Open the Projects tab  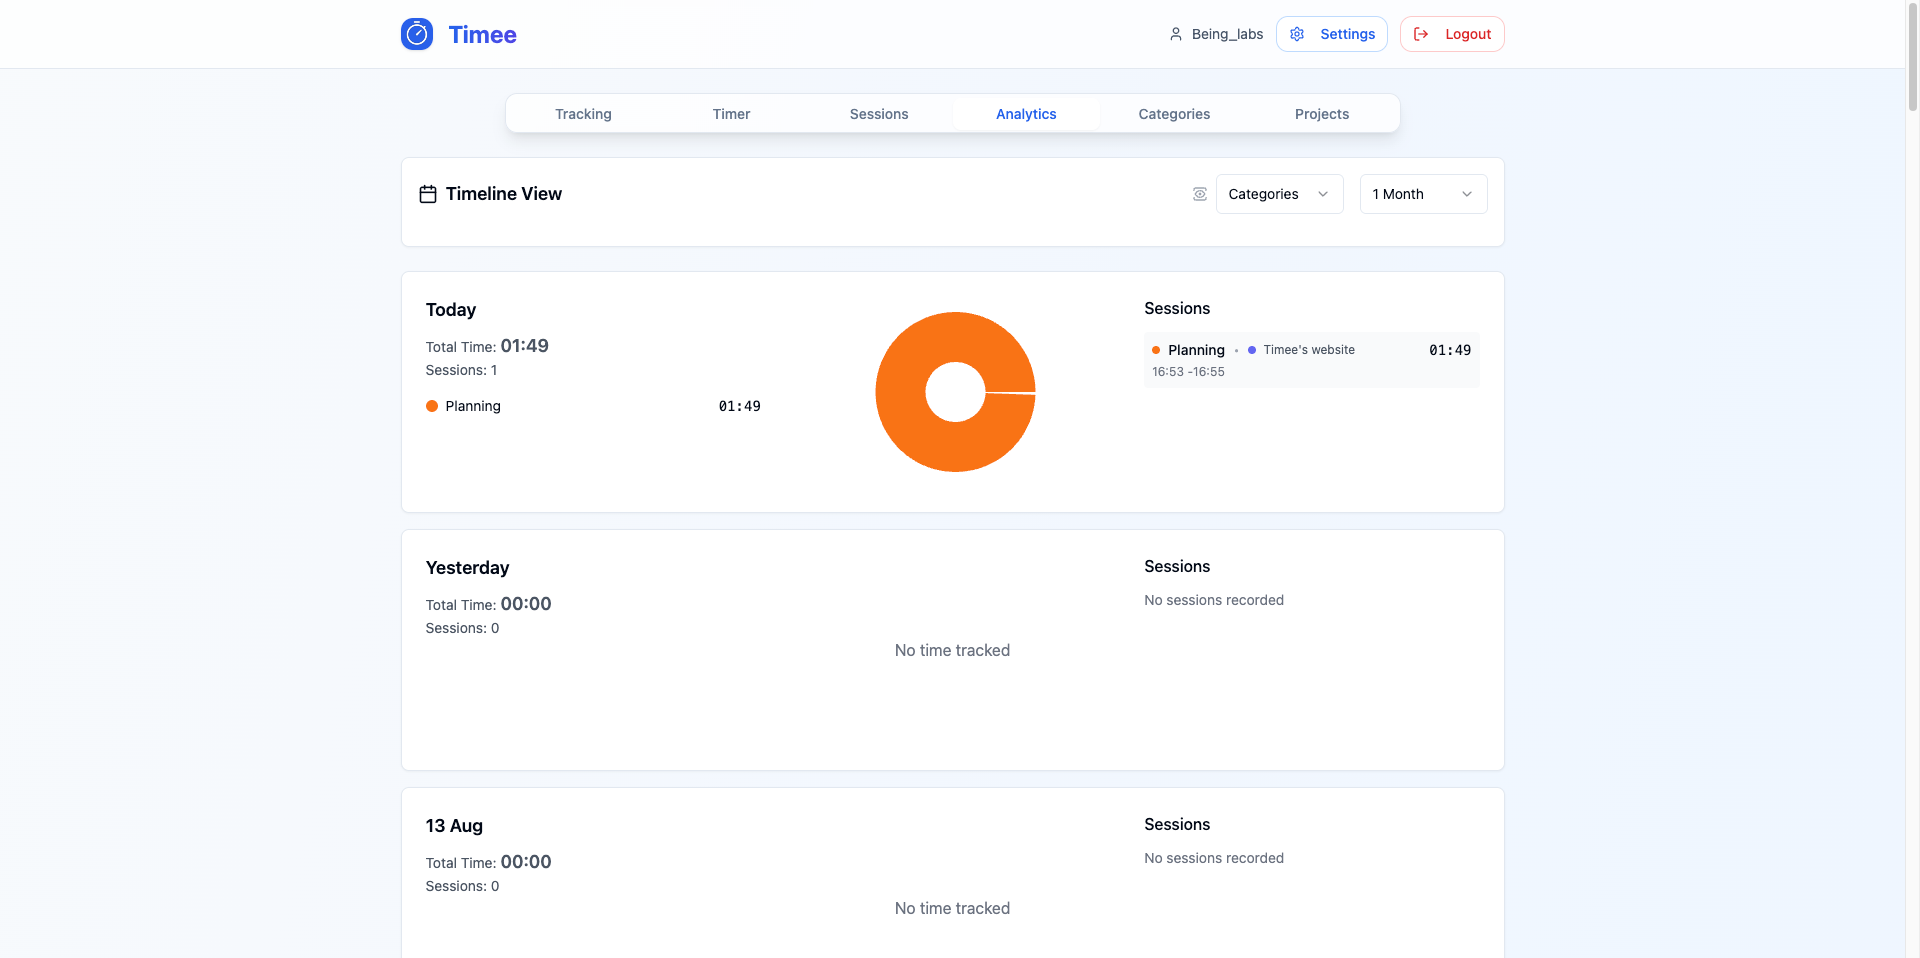[1321, 113]
